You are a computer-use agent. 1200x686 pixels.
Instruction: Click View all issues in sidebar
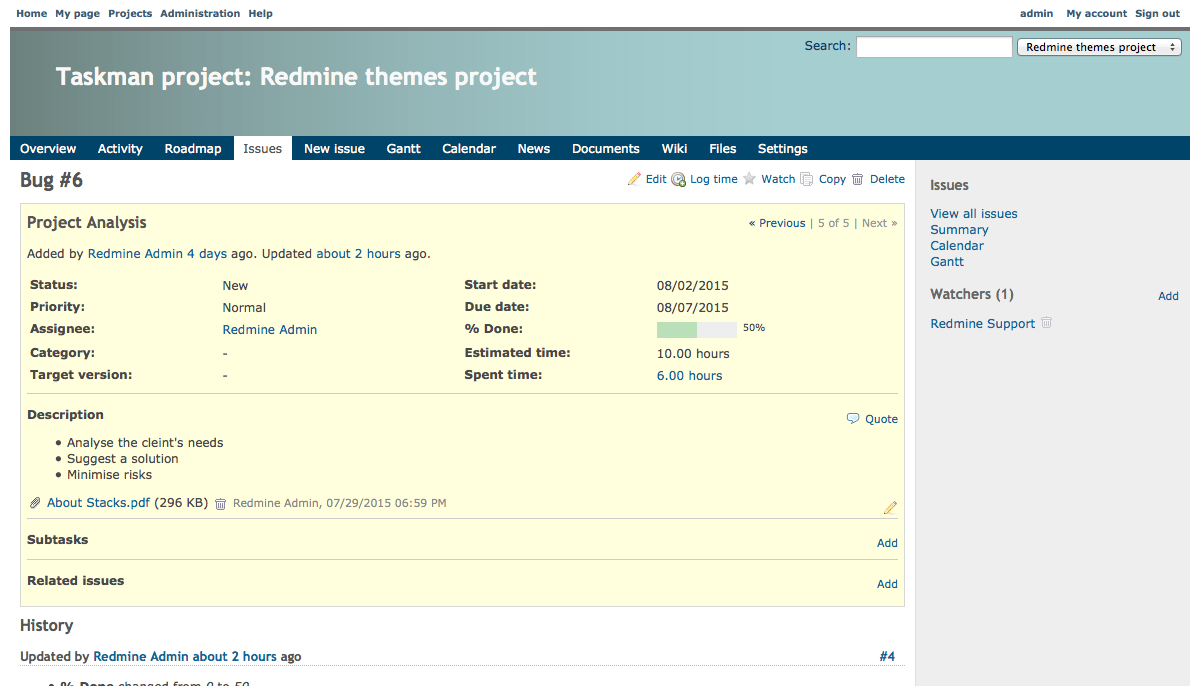(974, 214)
